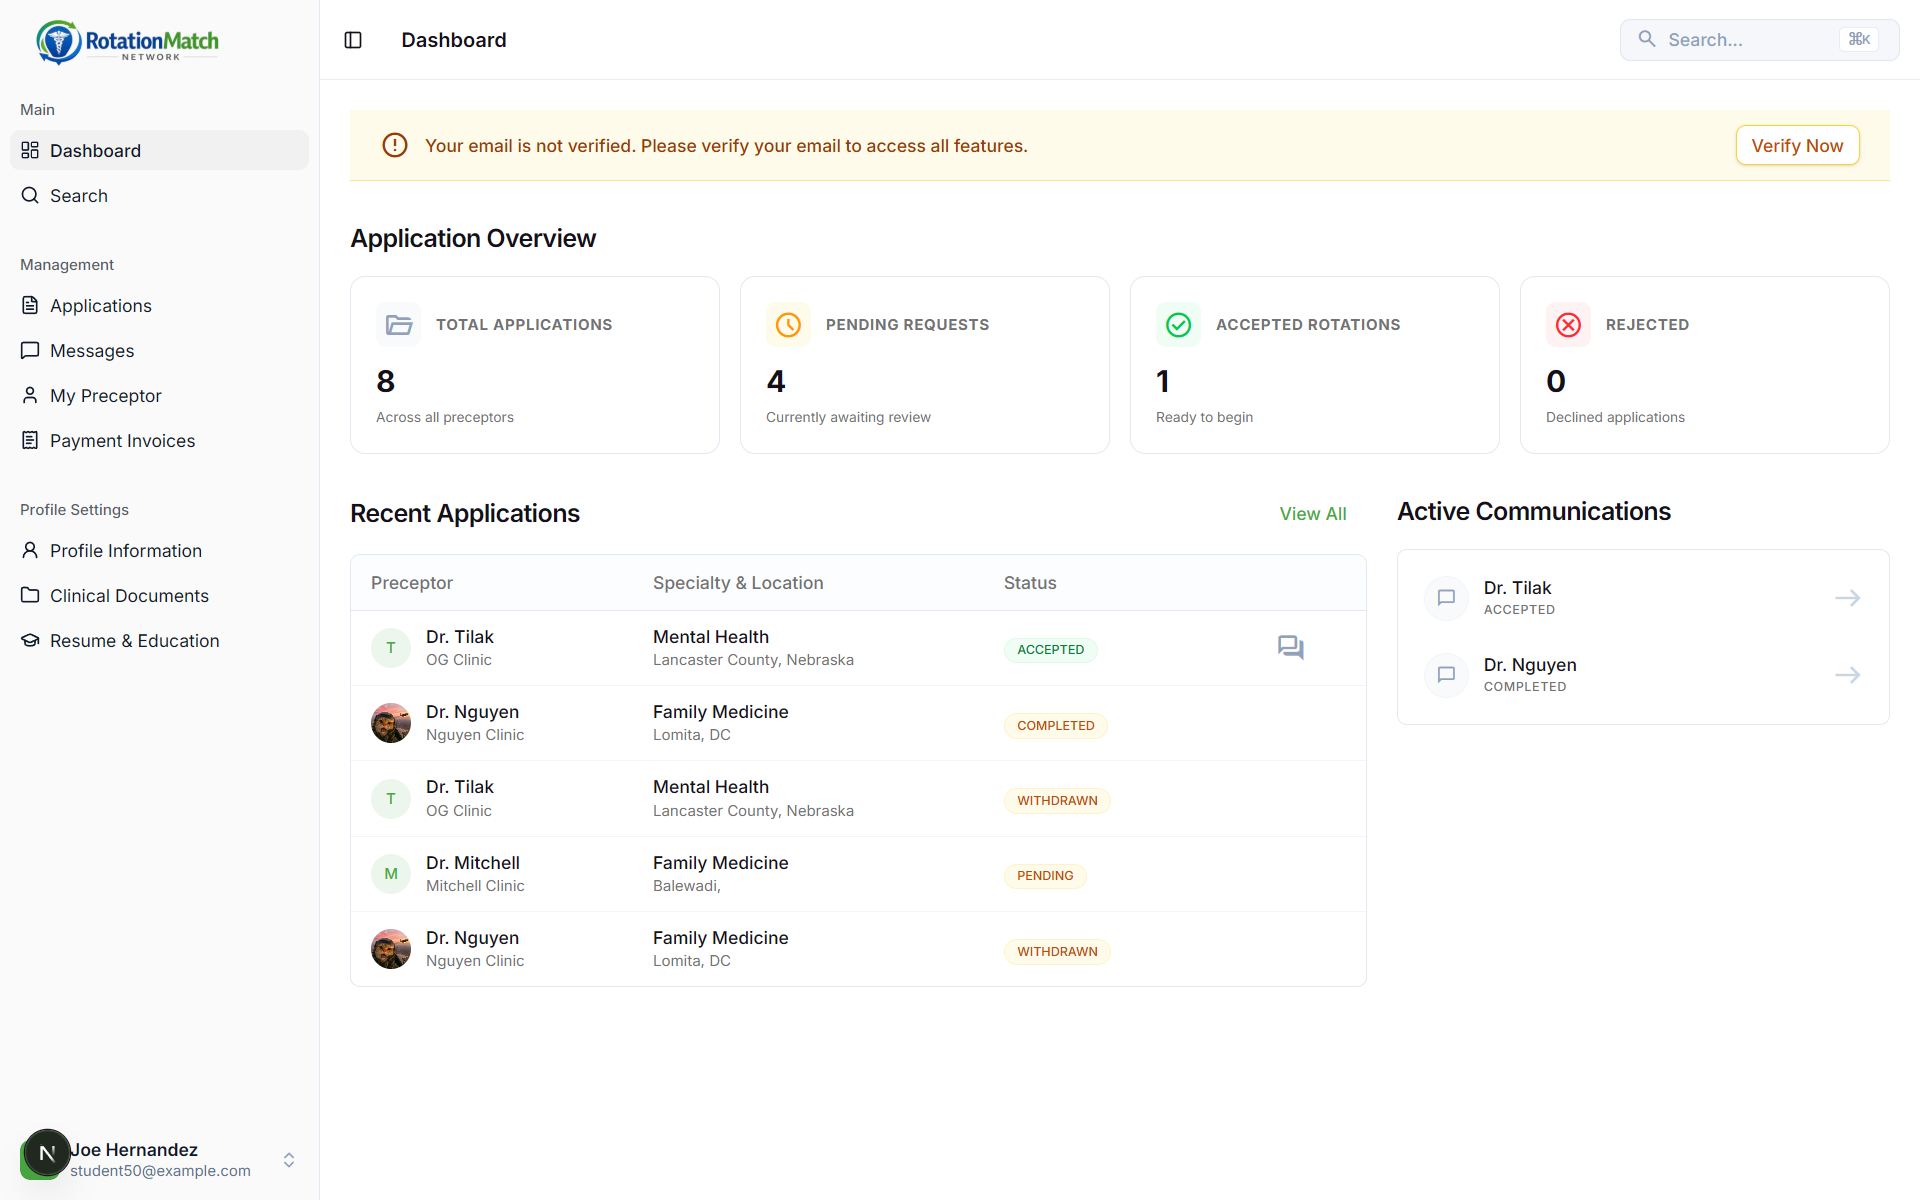Click the Rejected red X icon

click(1568, 325)
